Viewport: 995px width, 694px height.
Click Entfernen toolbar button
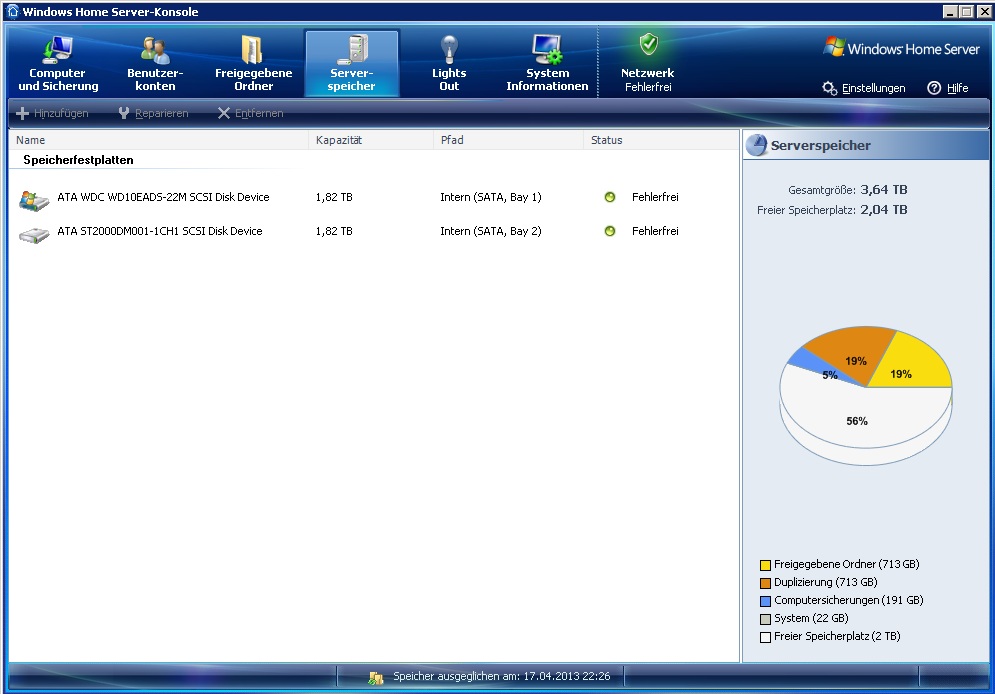(251, 114)
